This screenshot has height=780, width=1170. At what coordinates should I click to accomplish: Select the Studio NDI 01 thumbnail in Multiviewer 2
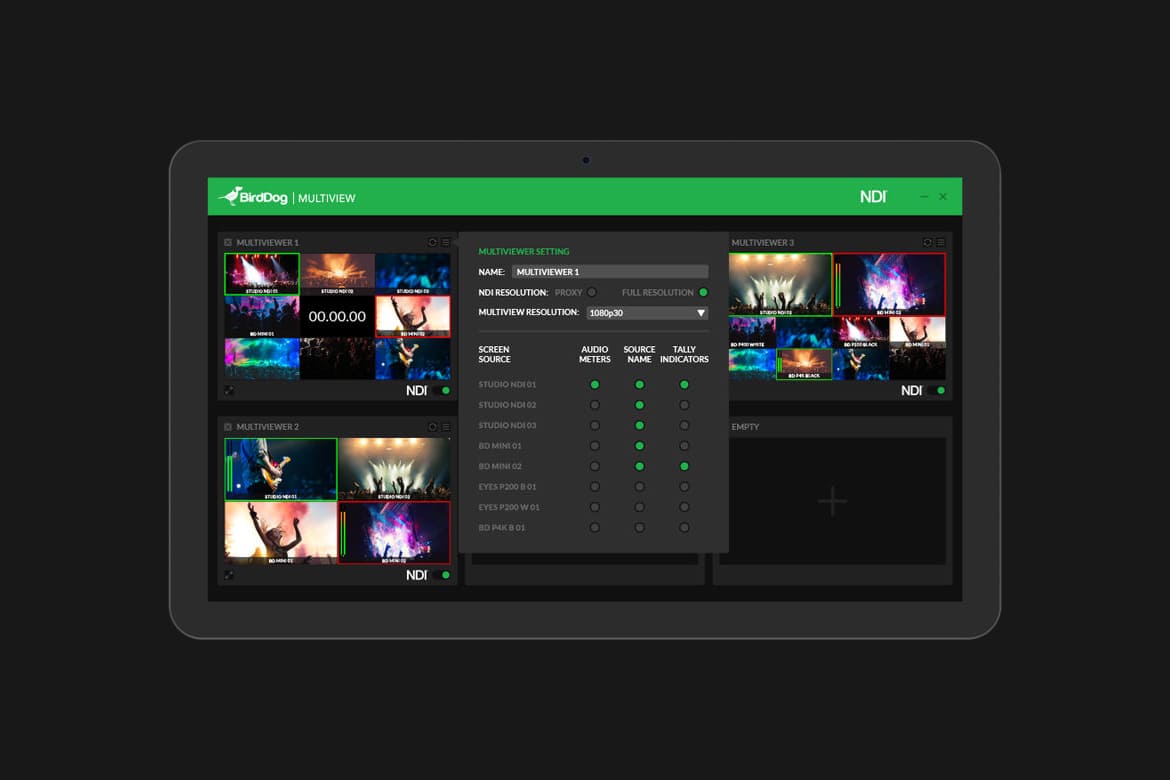pos(281,469)
